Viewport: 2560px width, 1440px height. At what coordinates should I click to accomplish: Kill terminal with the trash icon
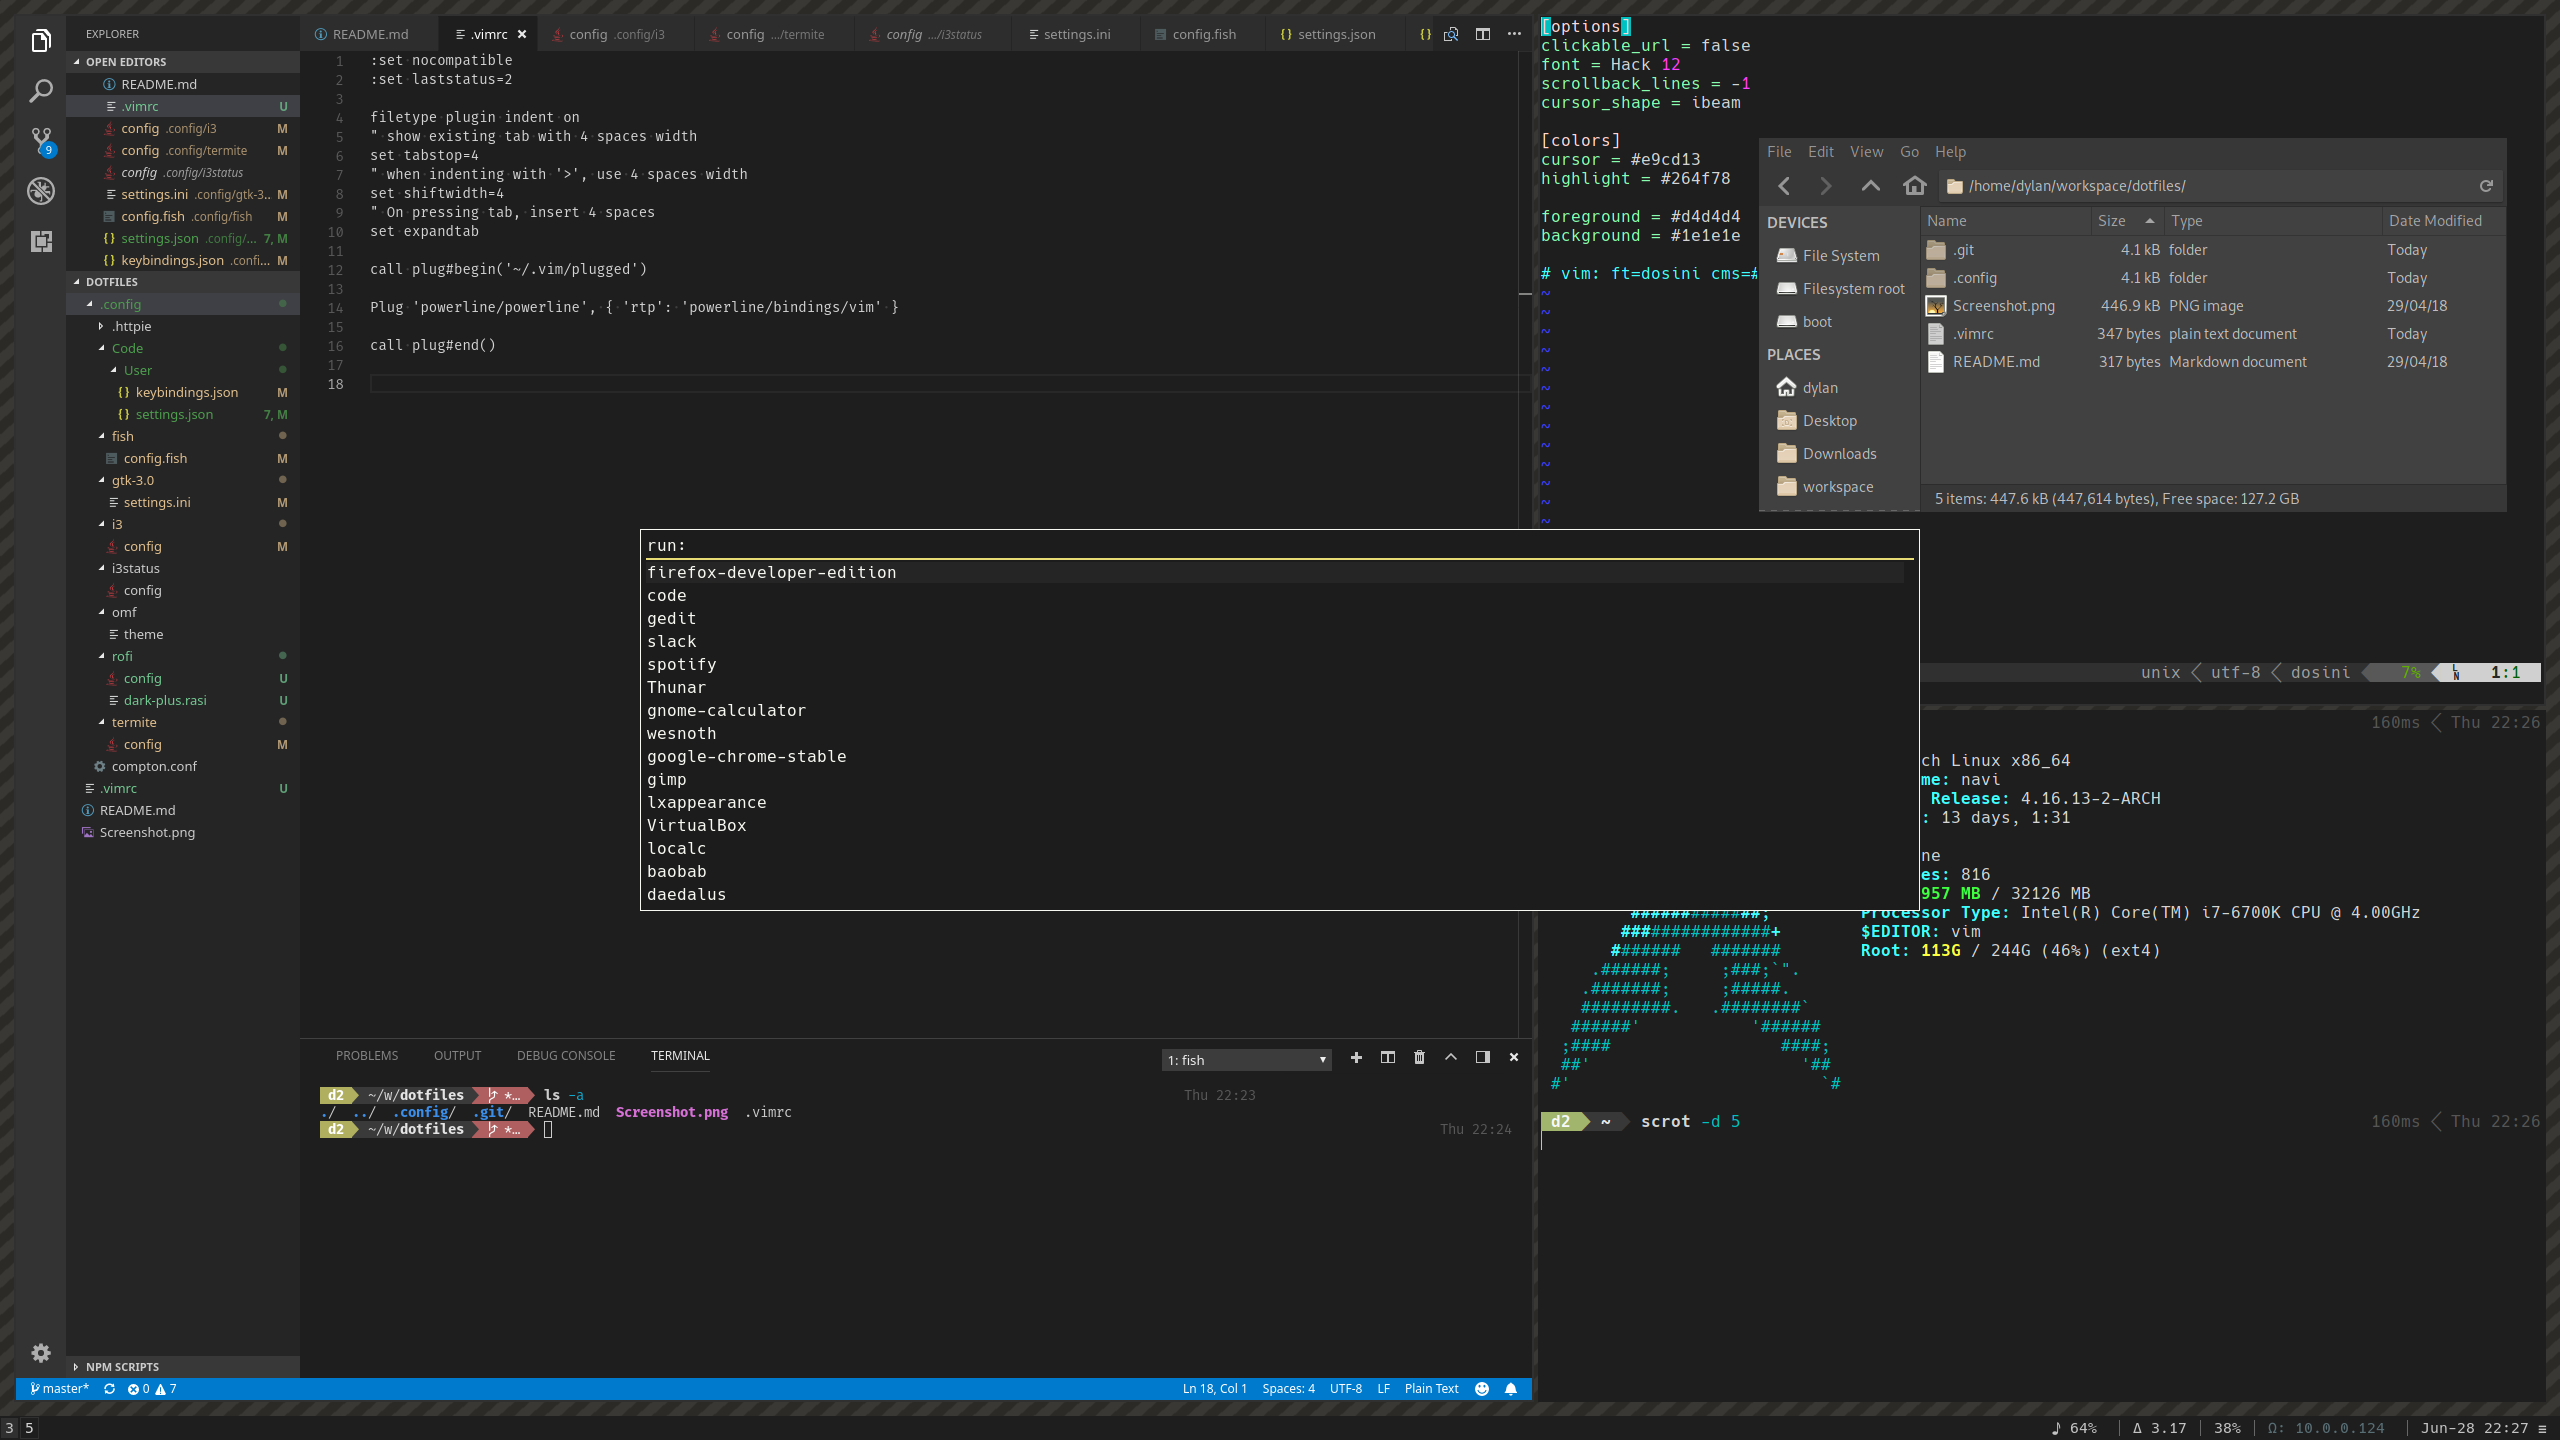tap(1419, 1057)
